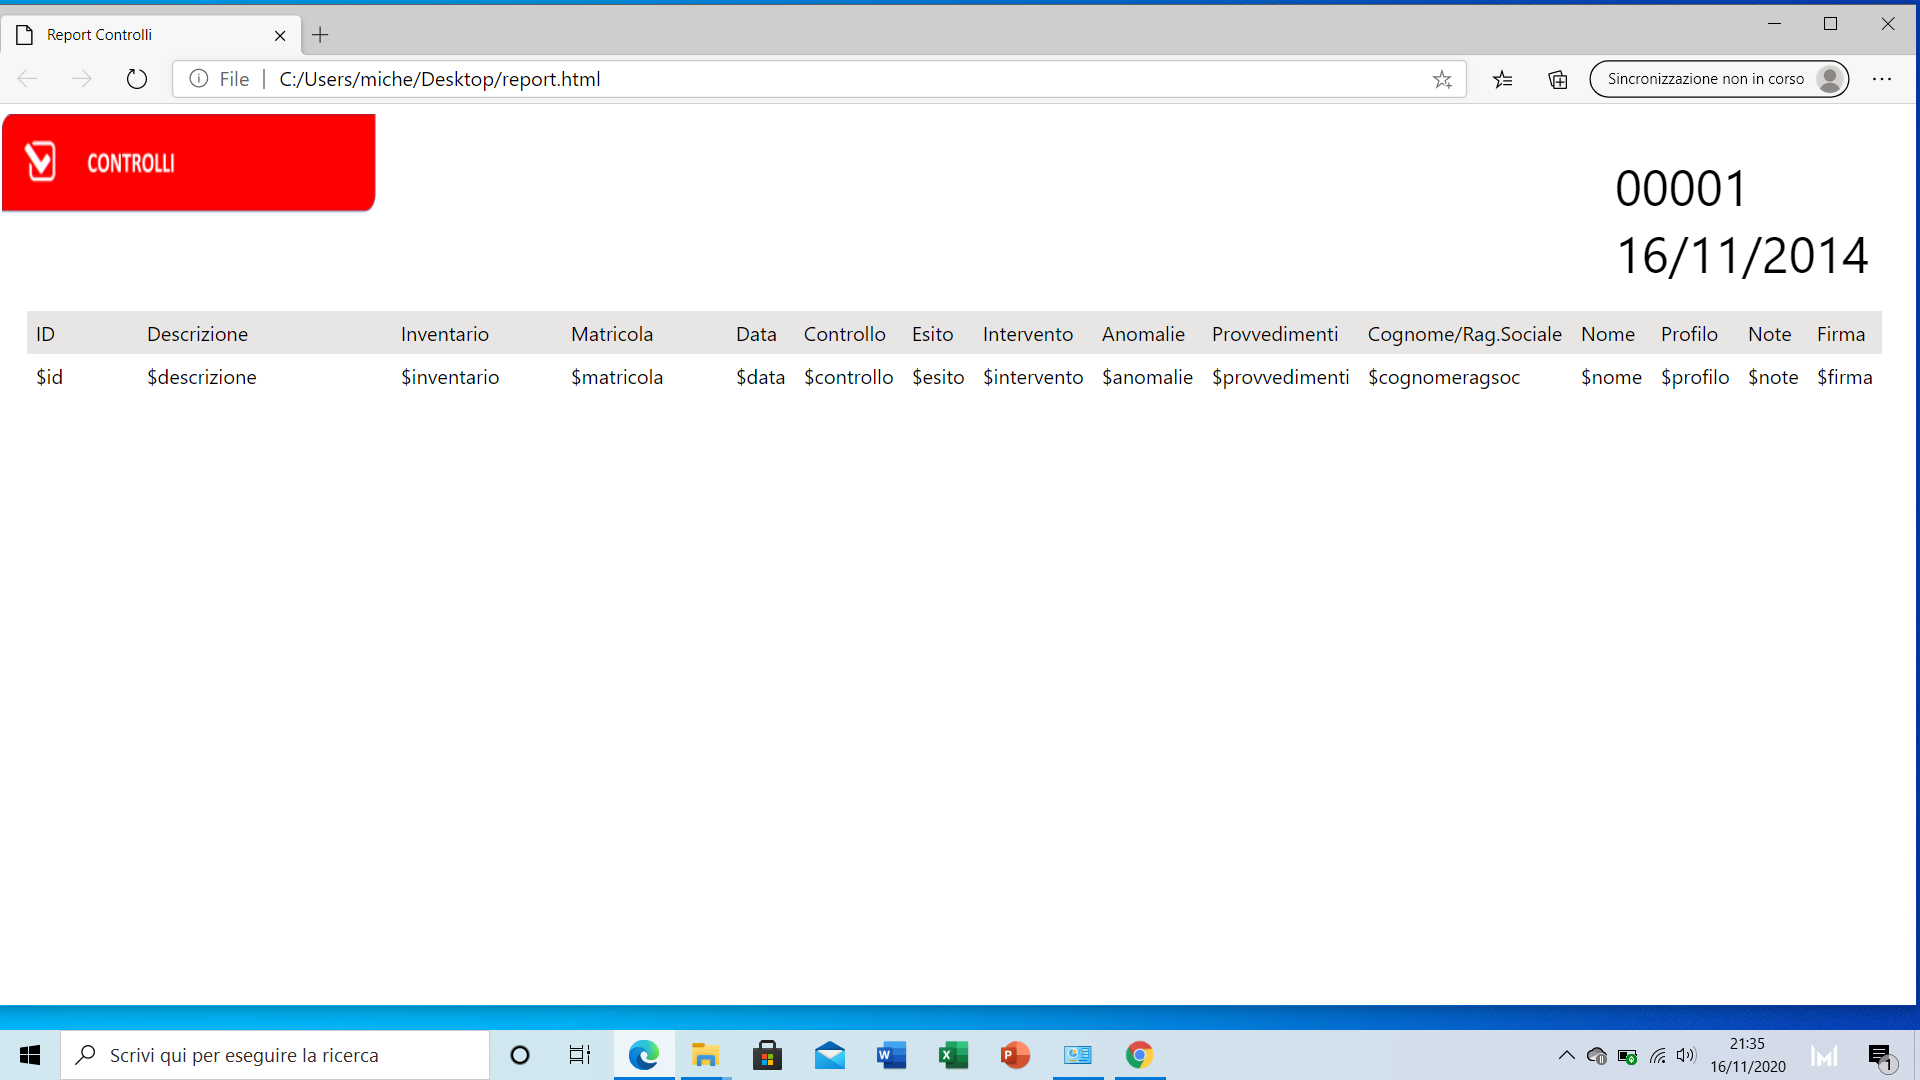Expand hidden system tray icons chevron
The image size is (1920, 1080).
pyautogui.click(x=1566, y=1055)
